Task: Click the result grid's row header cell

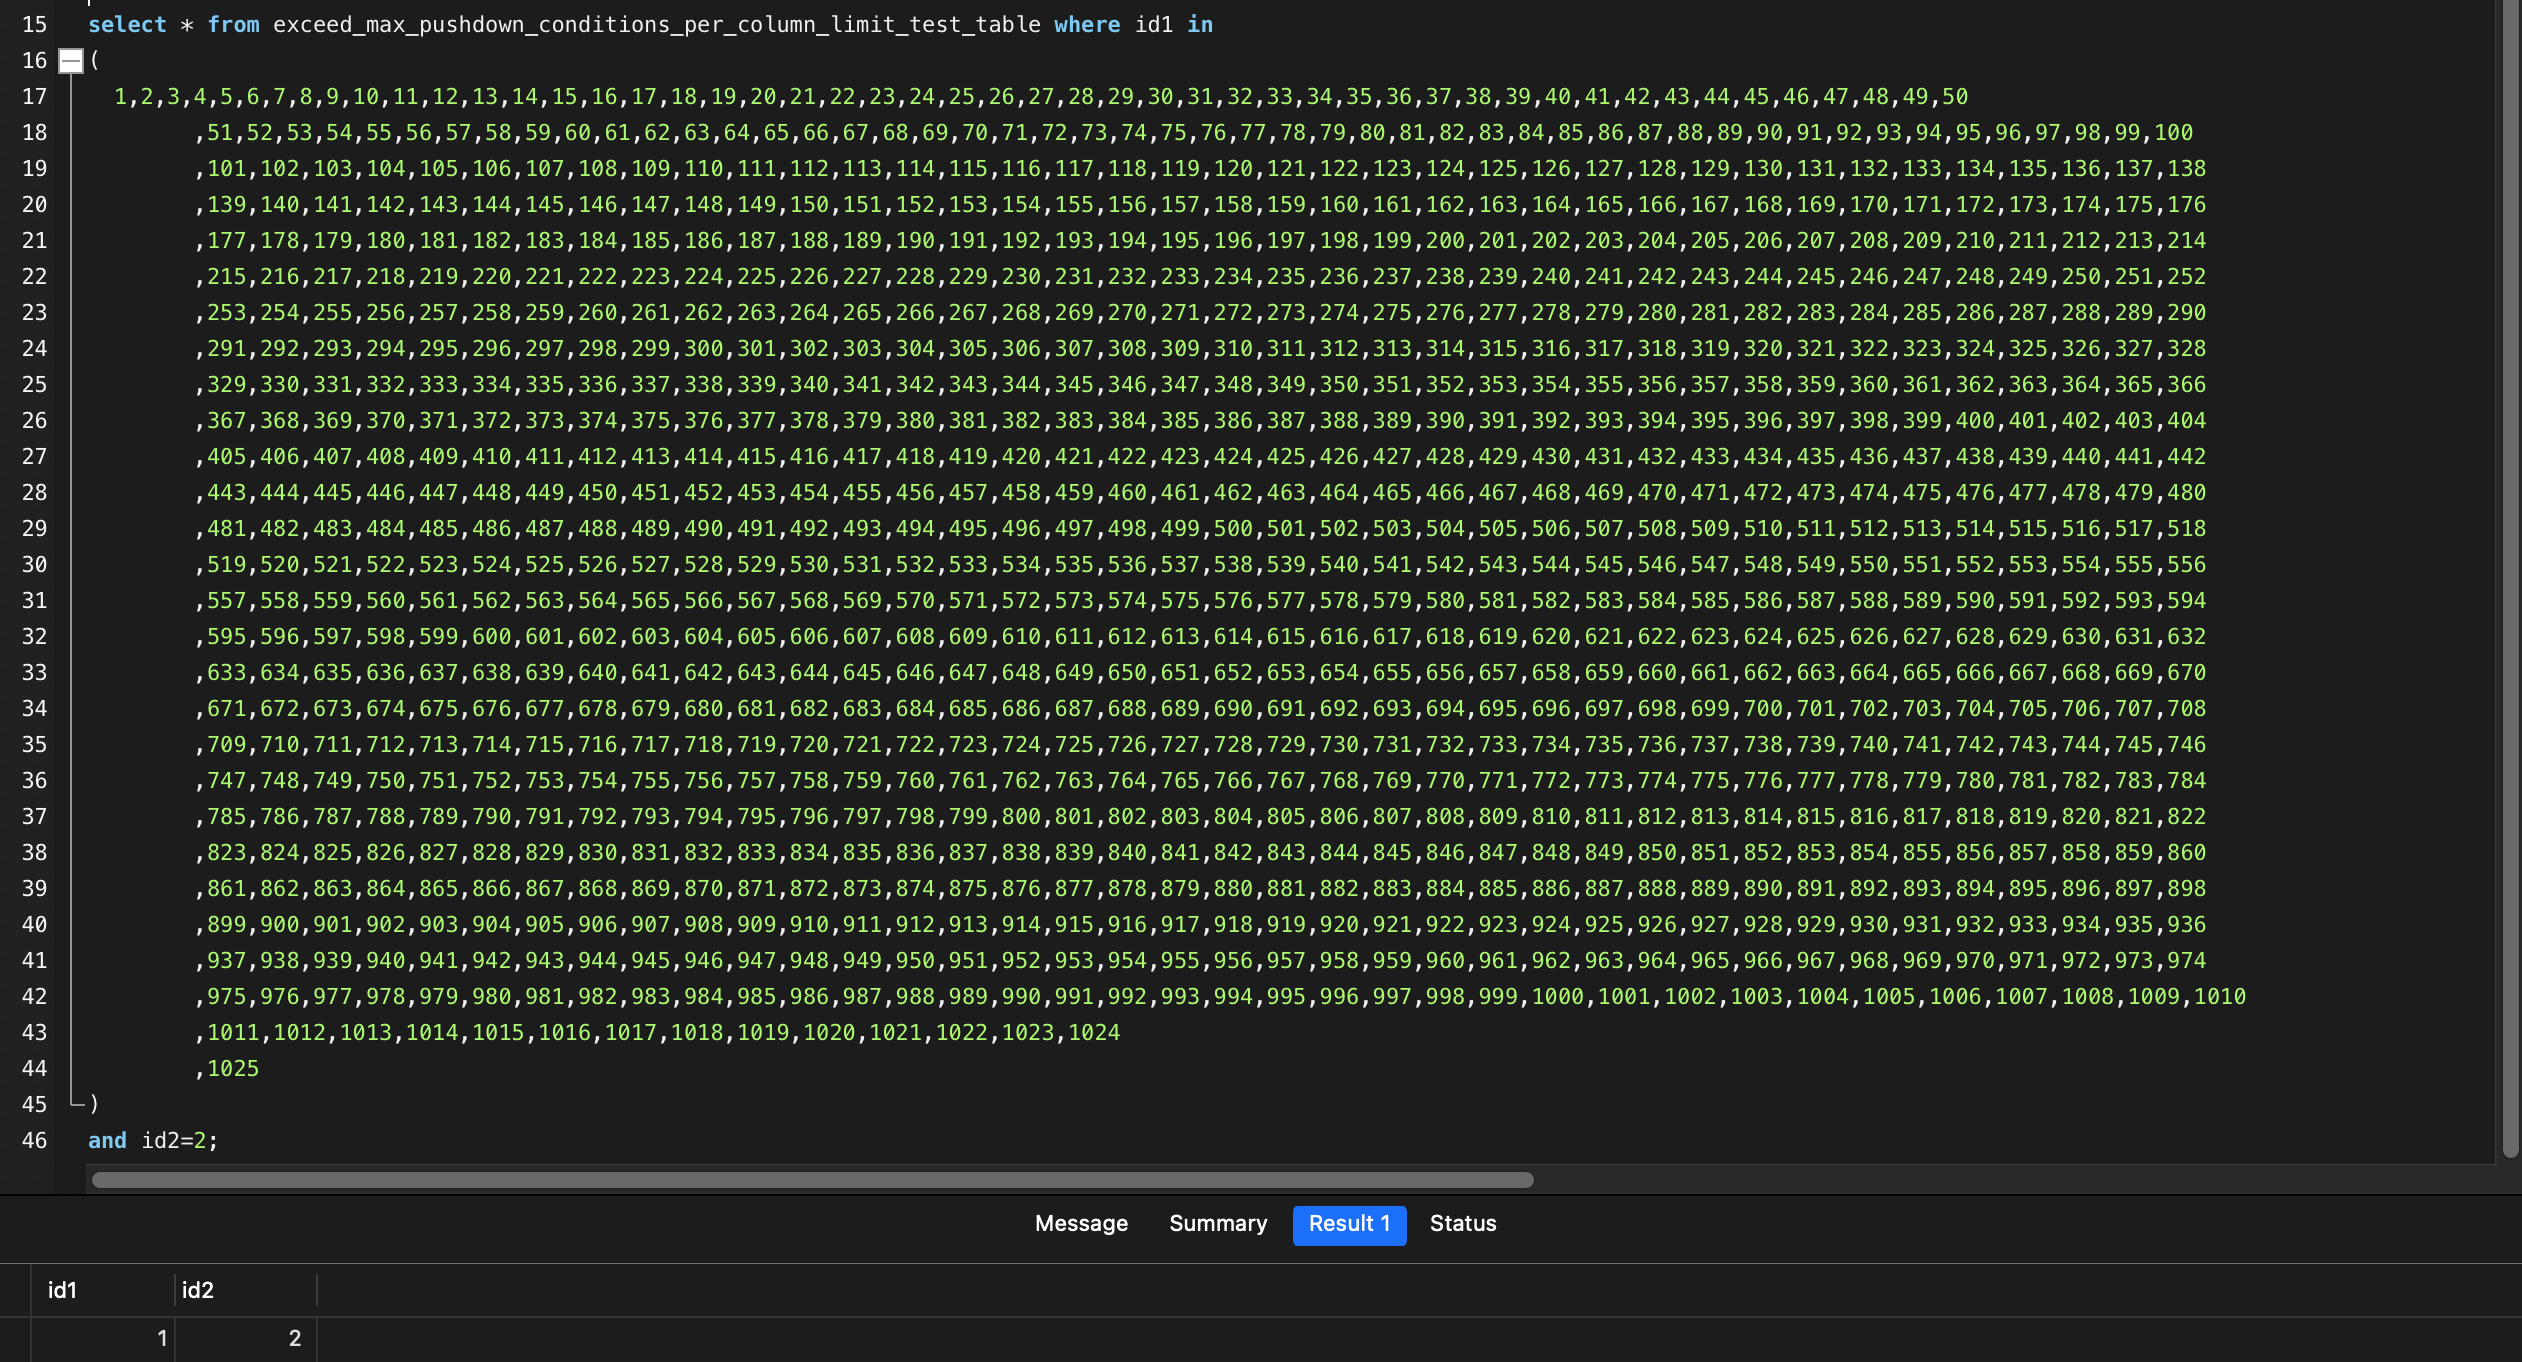Action: coord(15,1338)
